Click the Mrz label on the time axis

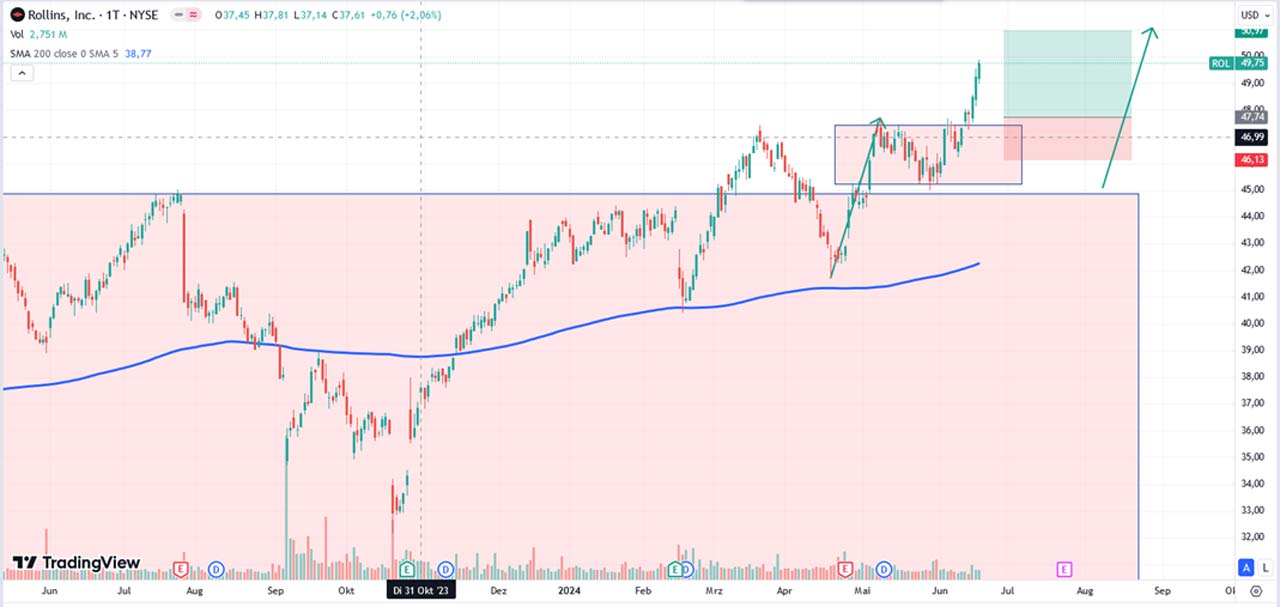715,591
